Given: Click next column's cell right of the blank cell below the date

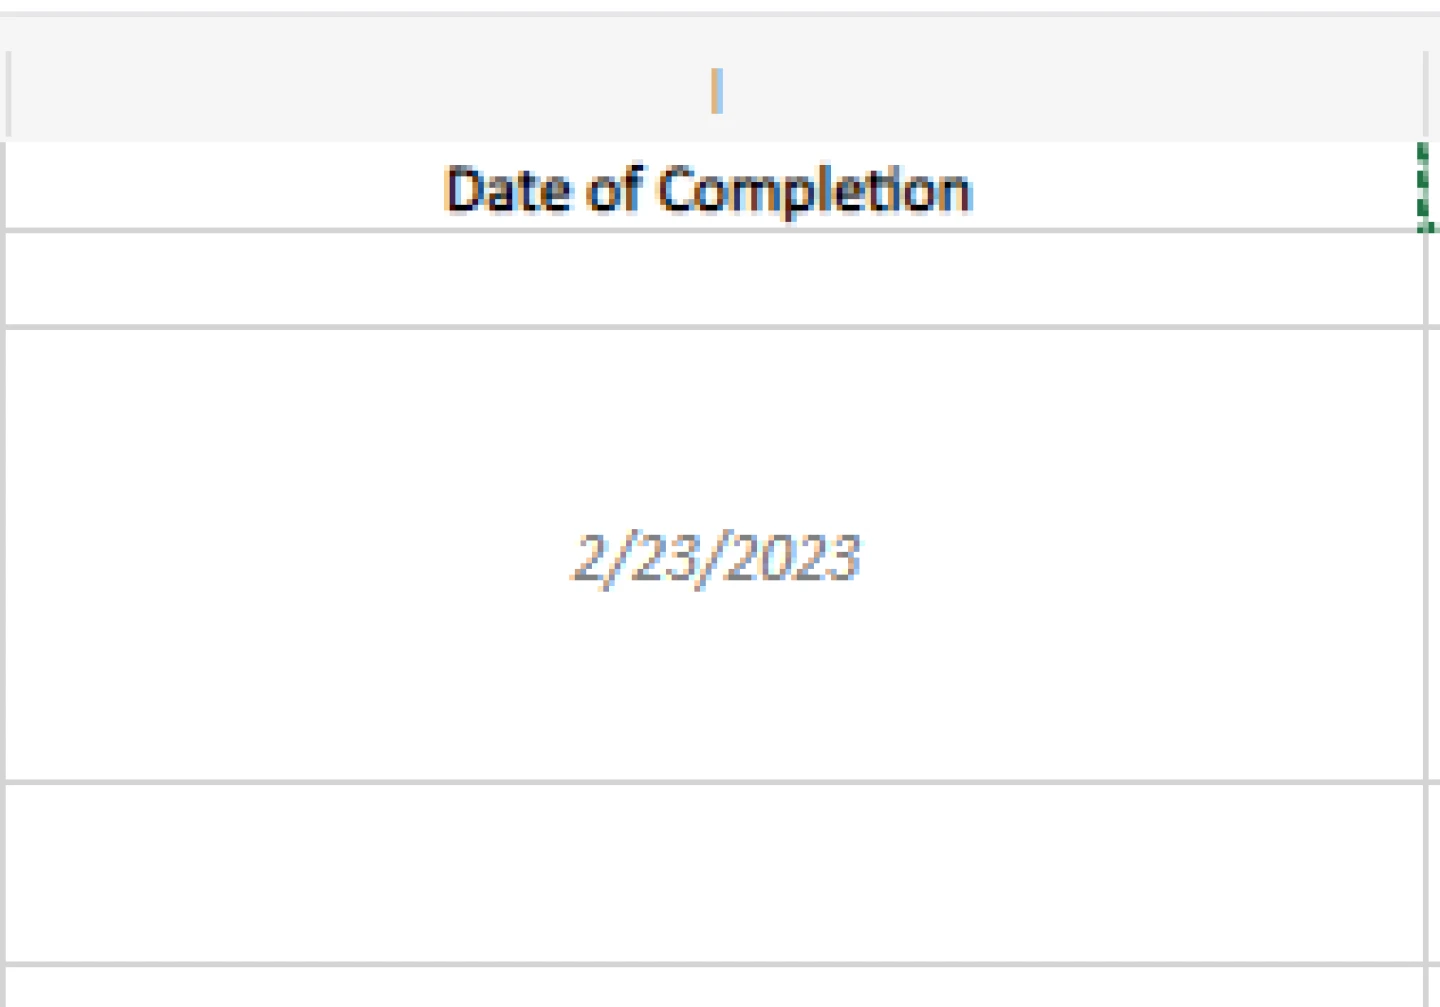Looking at the screenshot, I should 1434,873.
